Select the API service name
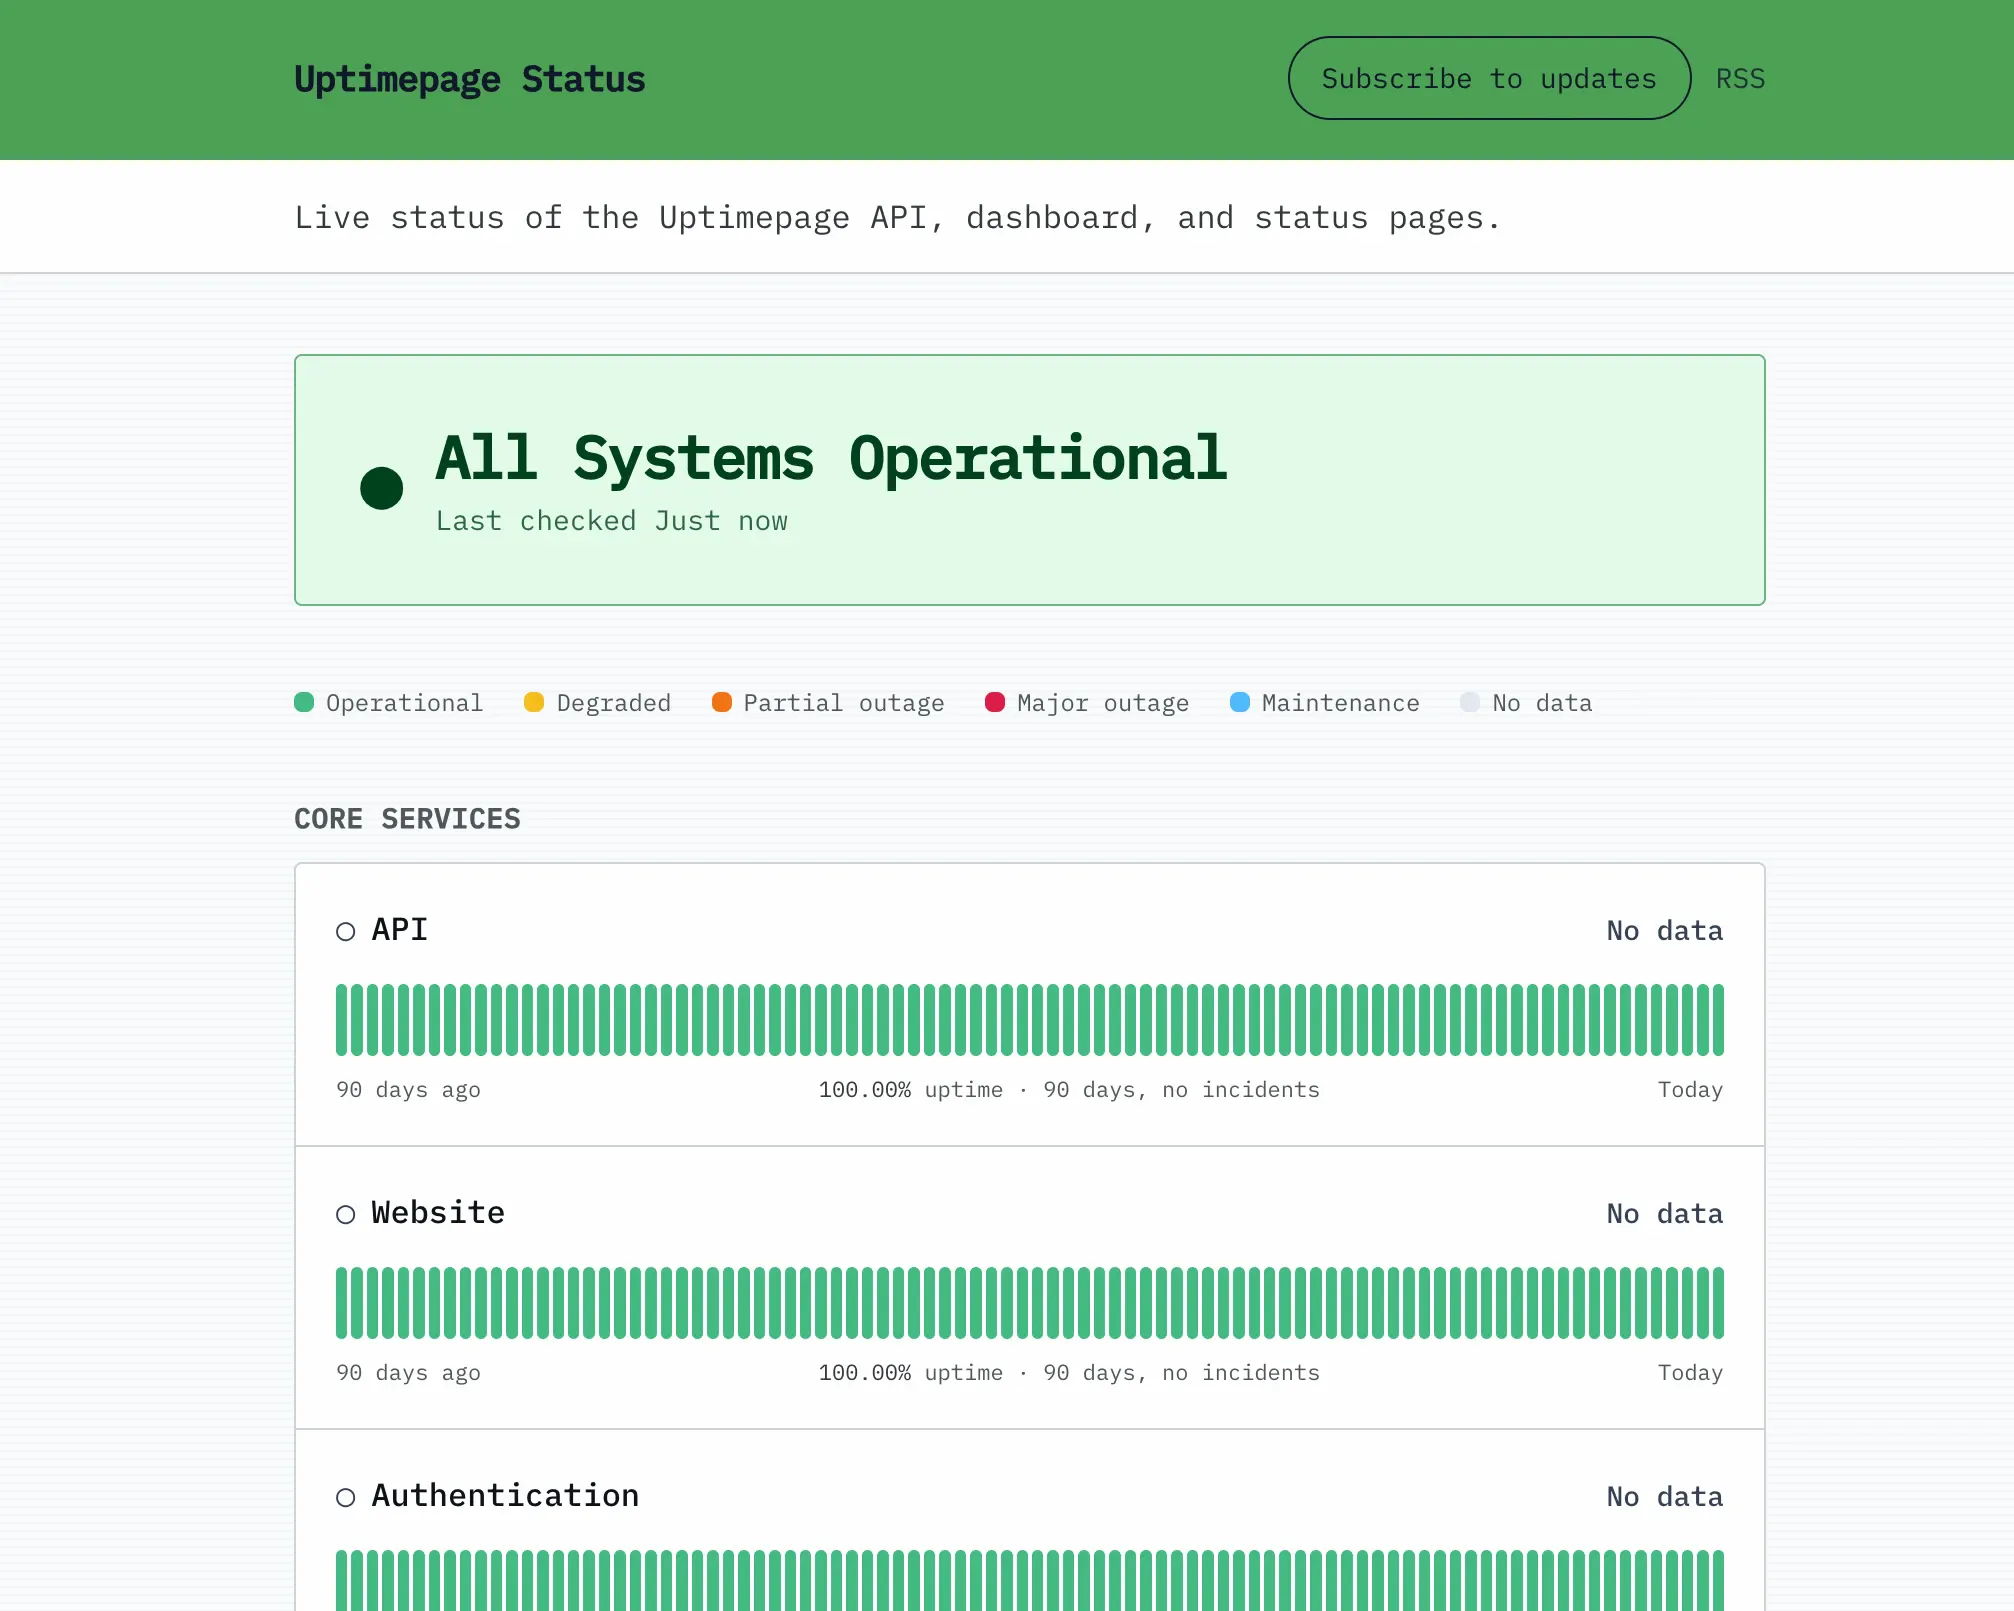 [x=400, y=930]
